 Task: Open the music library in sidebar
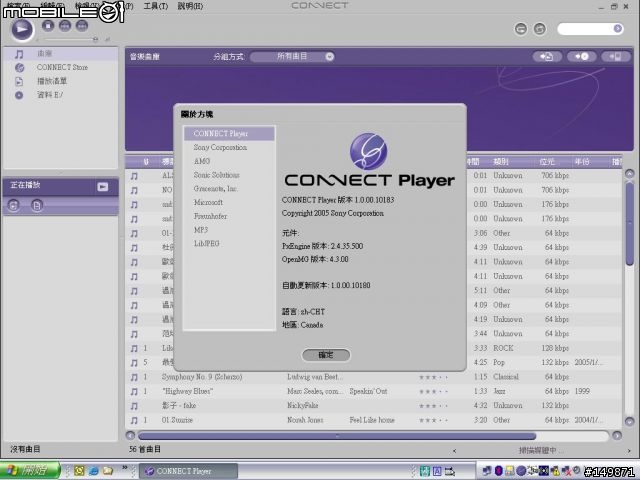pyautogui.click(x=60, y=53)
